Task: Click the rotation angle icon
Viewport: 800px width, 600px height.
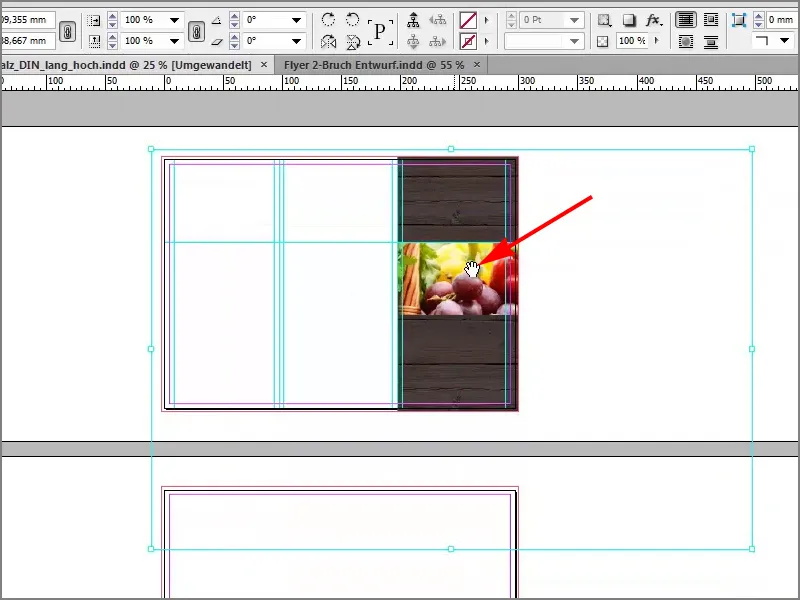Action: 217,20
